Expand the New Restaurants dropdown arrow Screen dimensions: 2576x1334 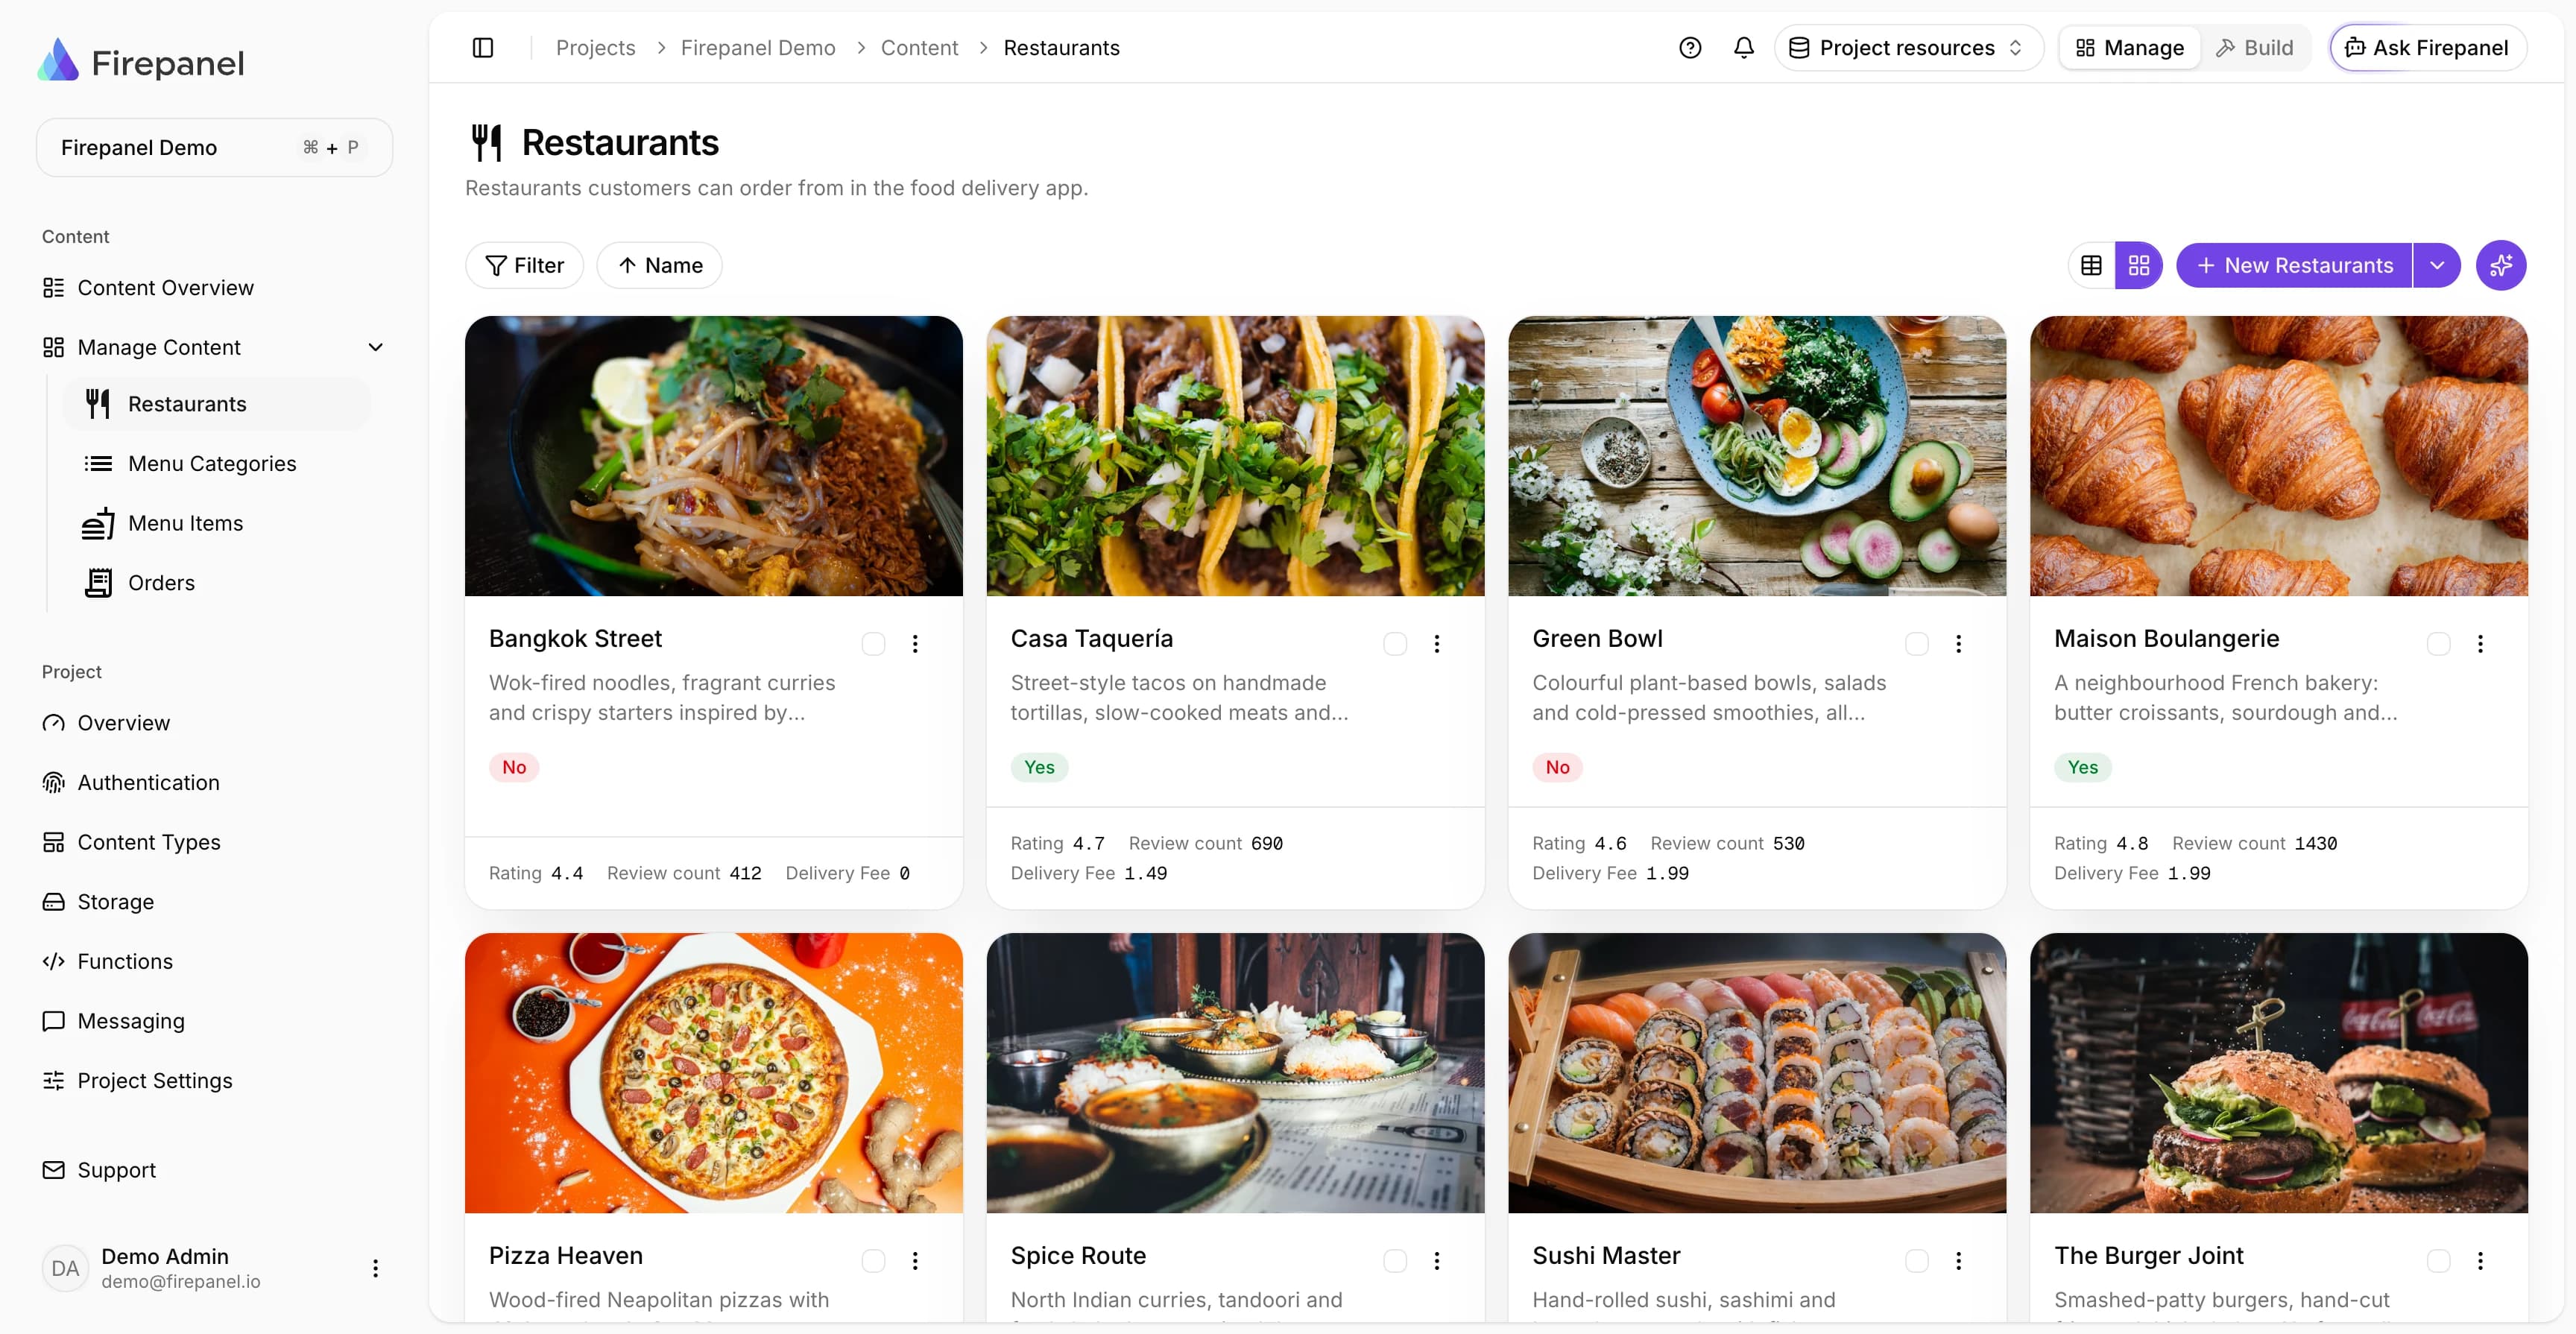click(2437, 265)
